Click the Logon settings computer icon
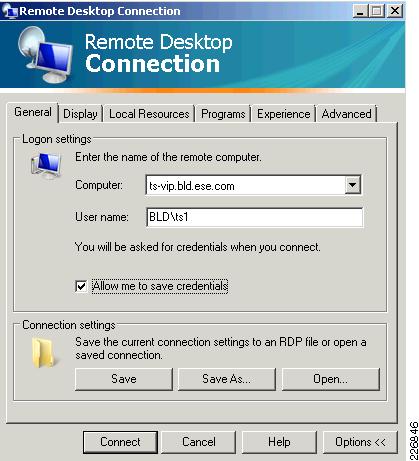 click(46, 165)
